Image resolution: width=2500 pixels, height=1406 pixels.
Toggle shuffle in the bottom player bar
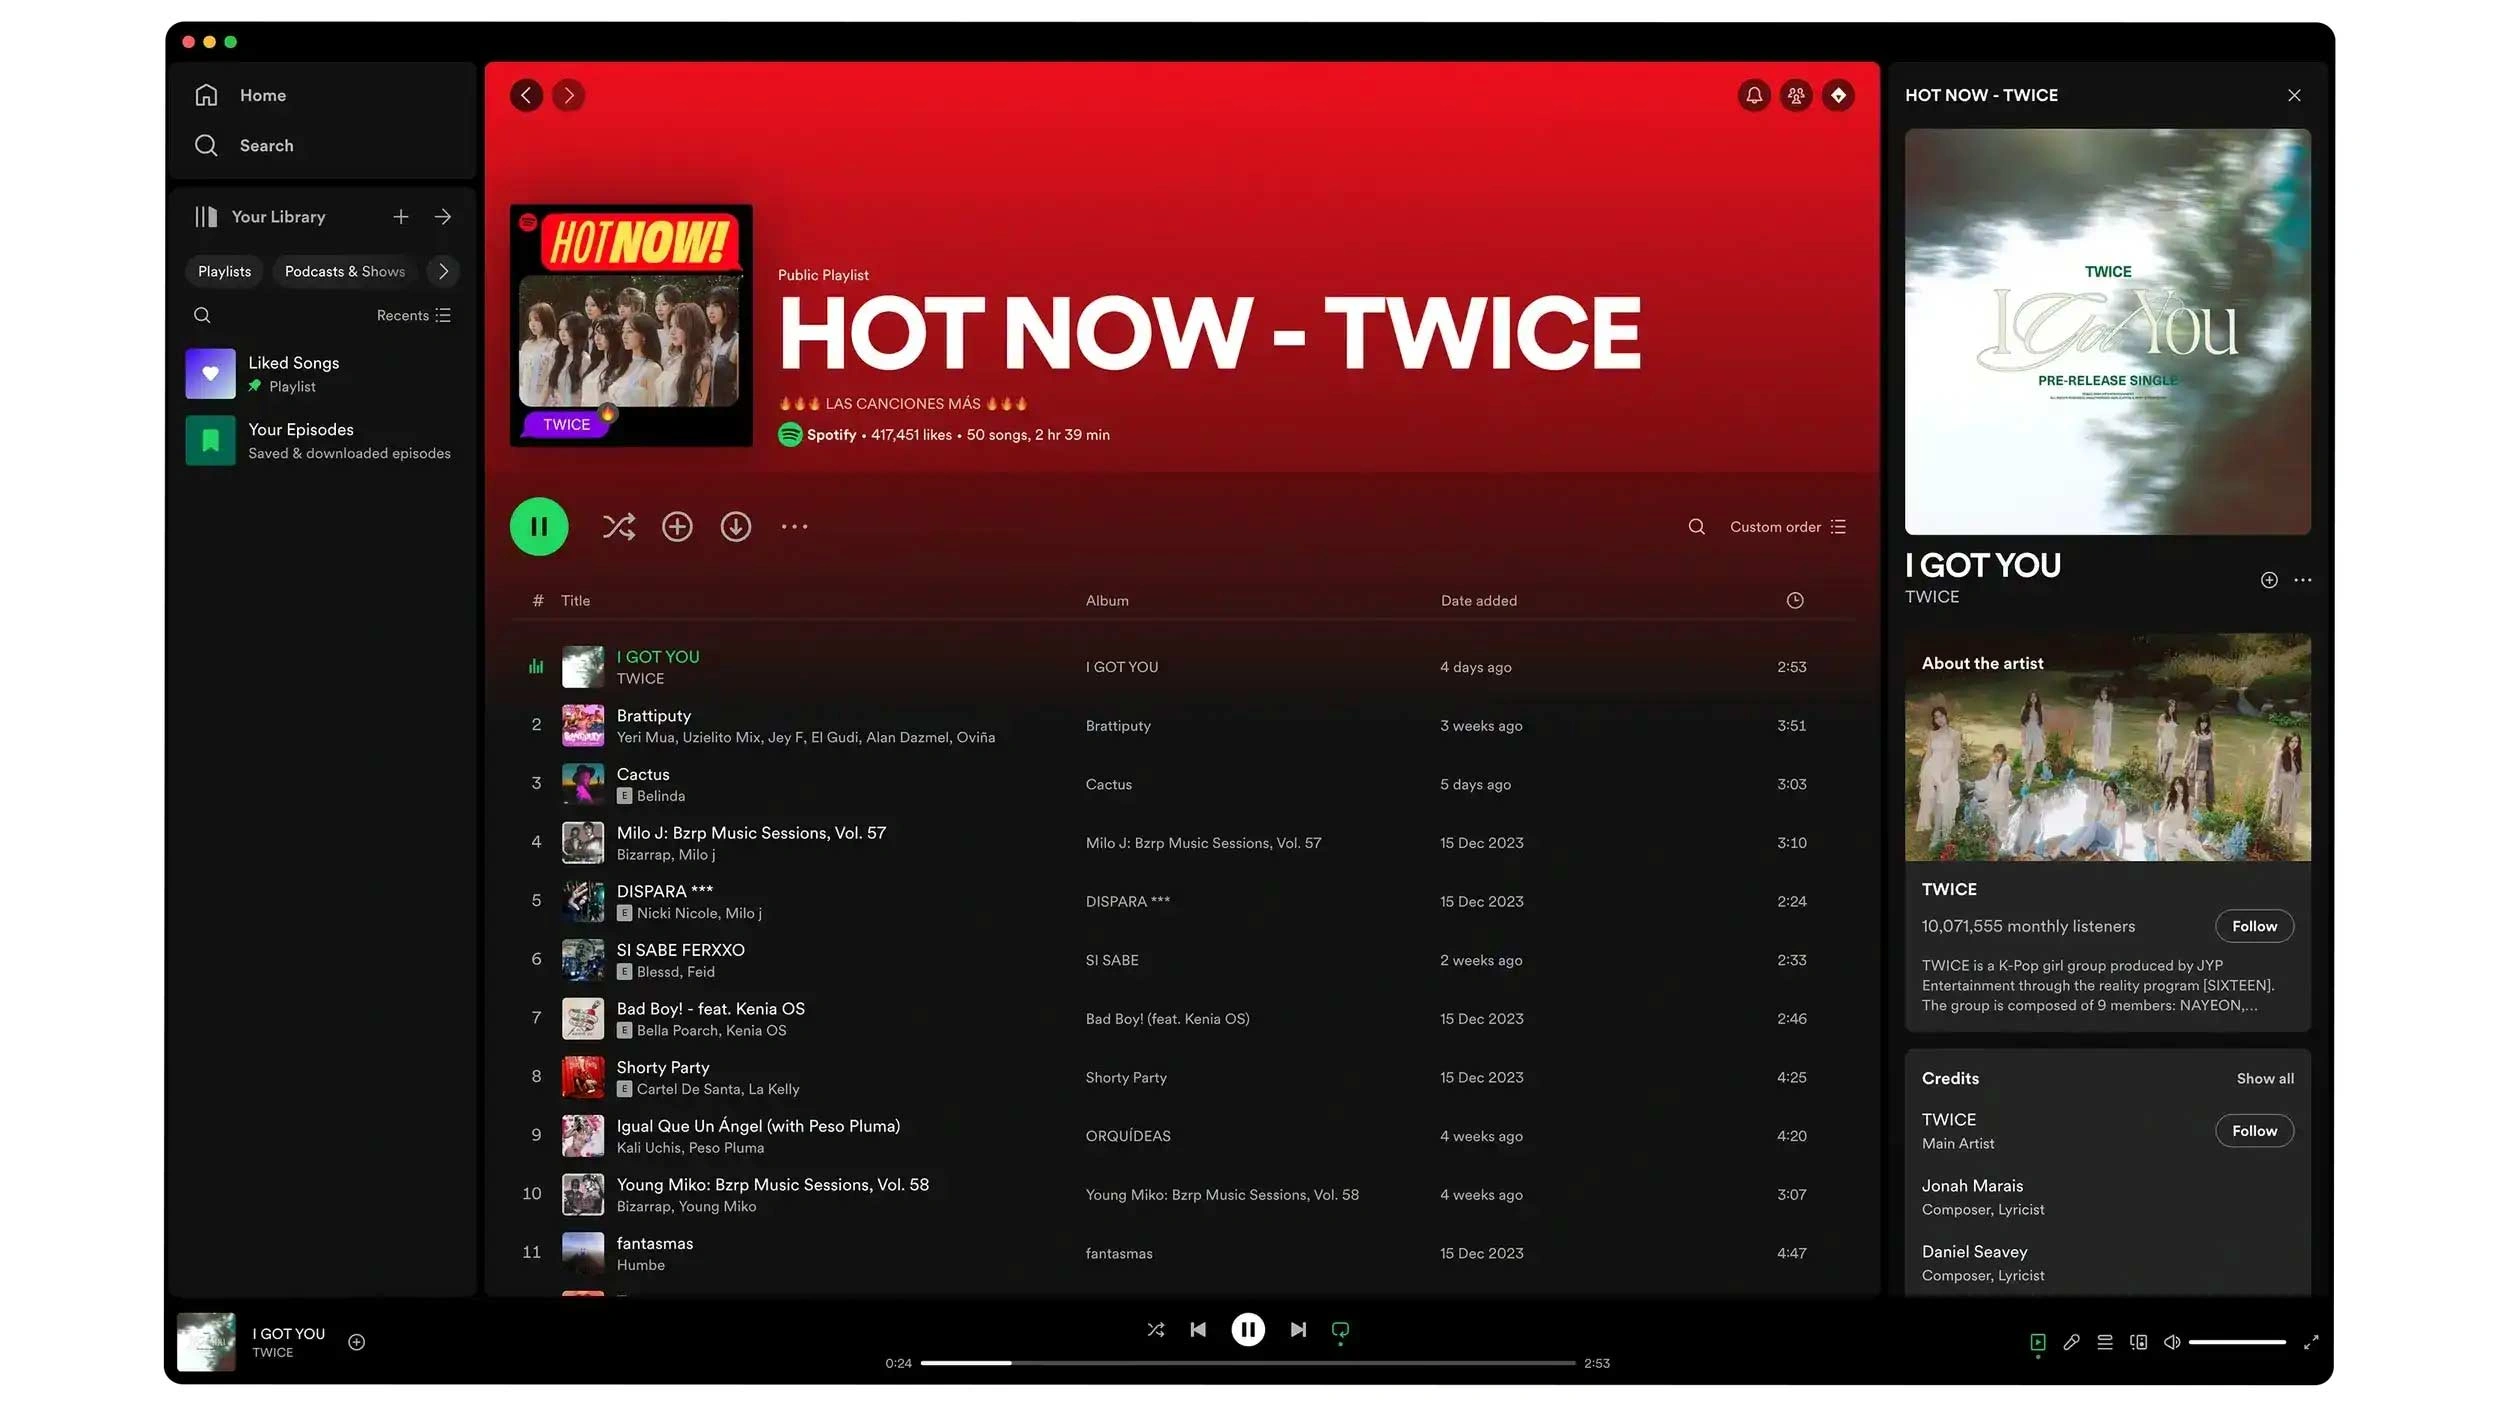(x=1155, y=1330)
